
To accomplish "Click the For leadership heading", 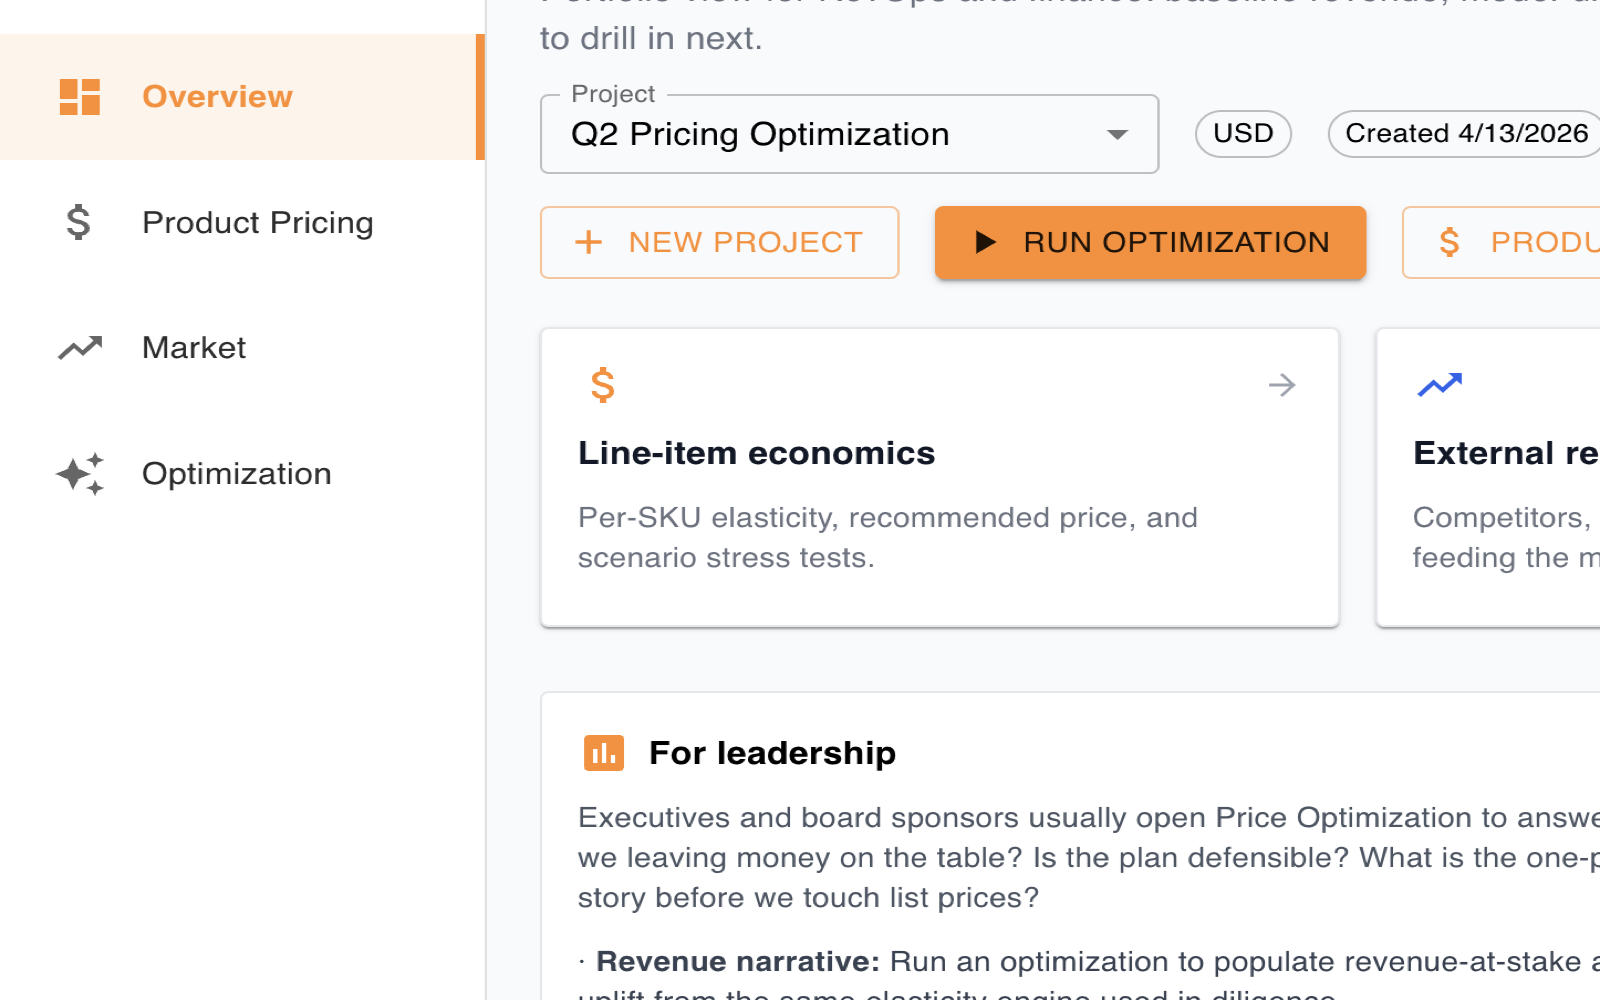I will [772, 753].
